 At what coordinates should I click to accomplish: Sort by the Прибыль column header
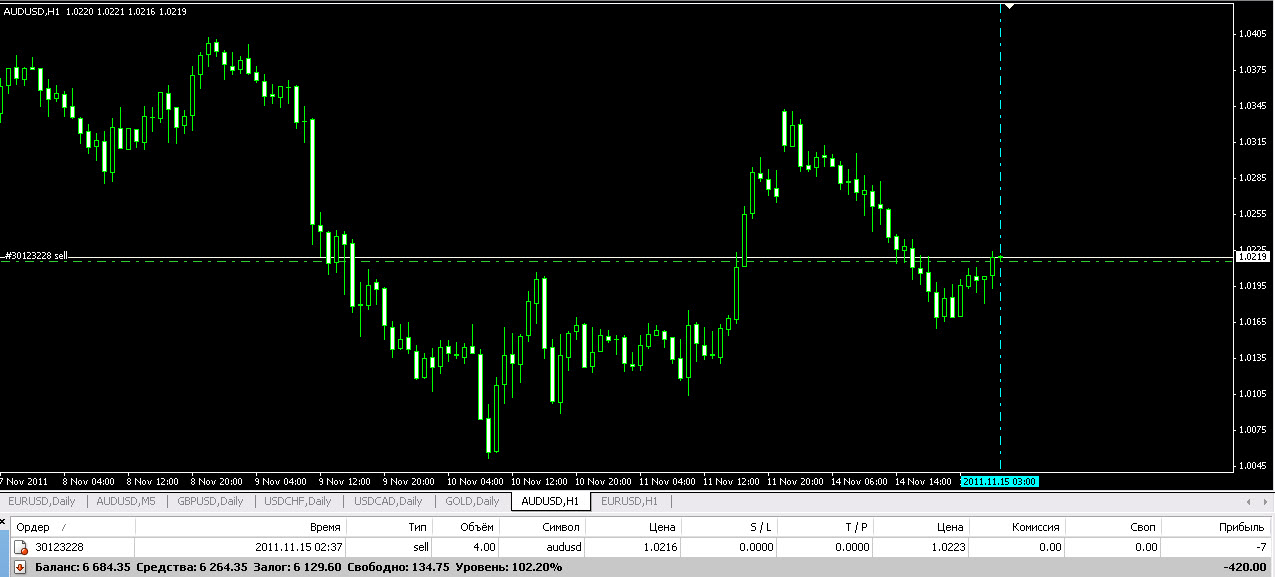[1217, 526]
